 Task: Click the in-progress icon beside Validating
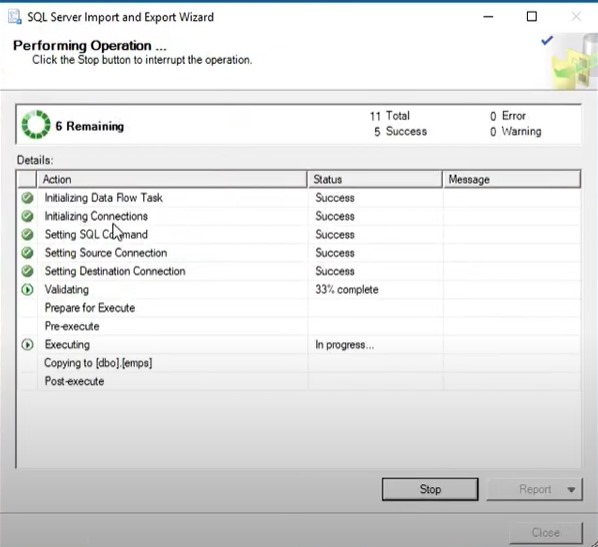click(x=27, y=290)
